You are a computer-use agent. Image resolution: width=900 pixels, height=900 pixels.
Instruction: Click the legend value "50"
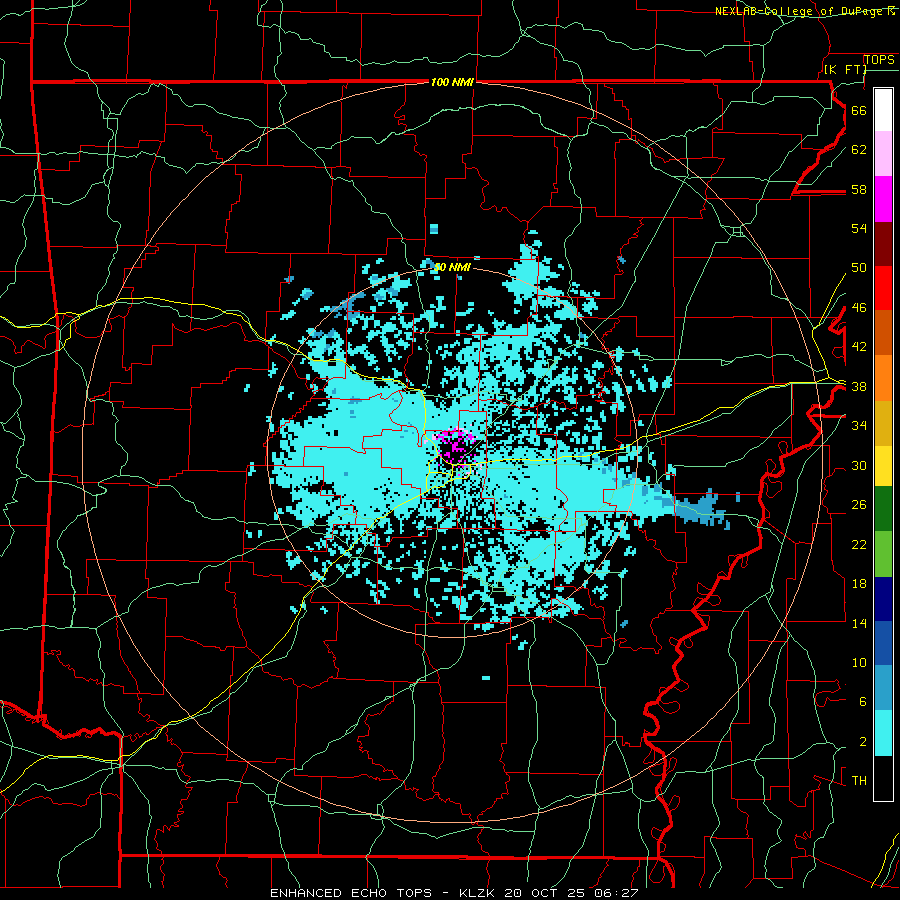(x=859, y=267)
